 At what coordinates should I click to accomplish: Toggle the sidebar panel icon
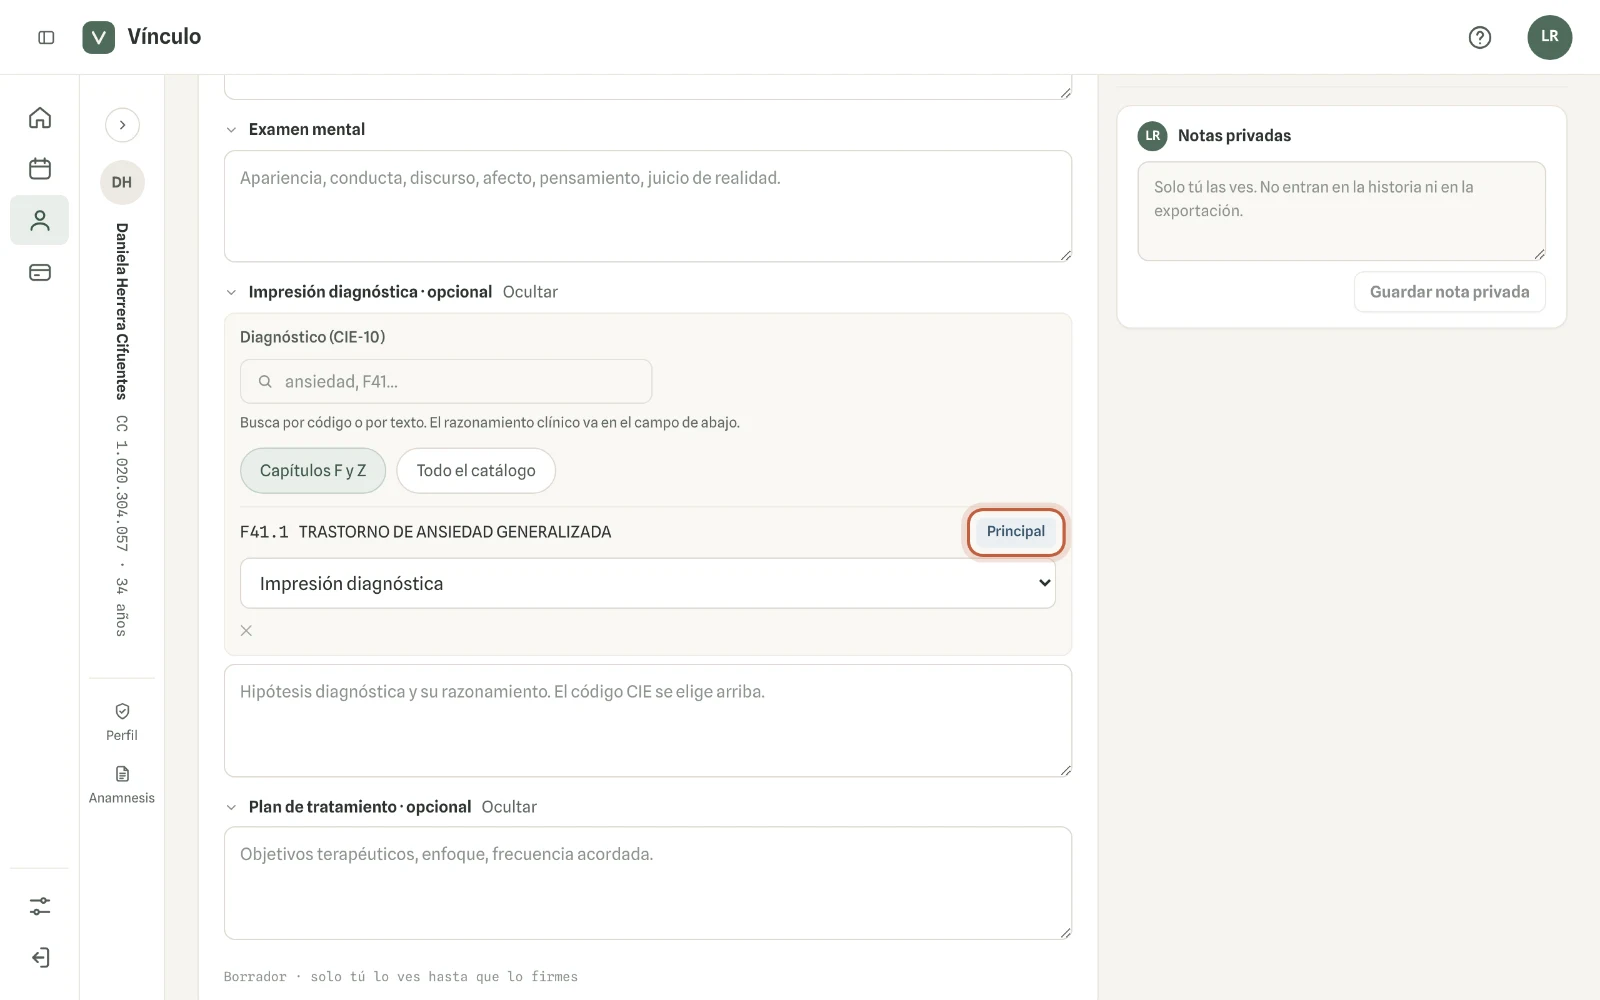click(46, 37)
